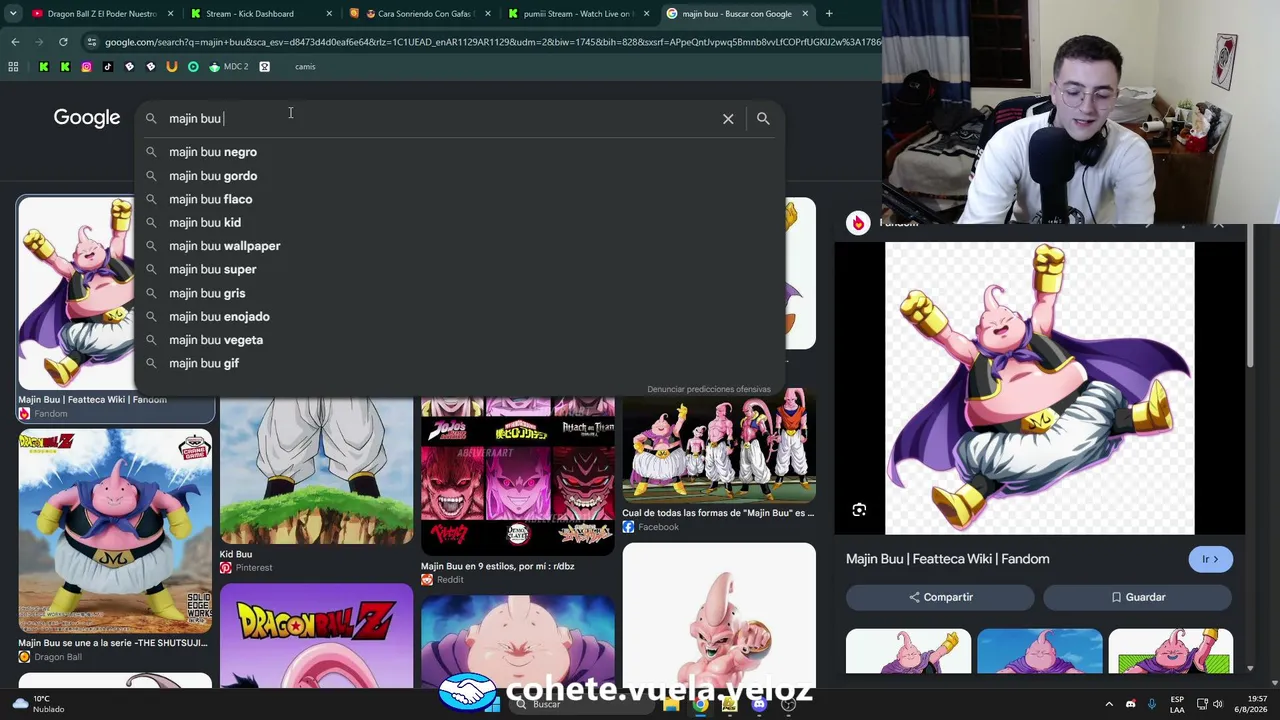Choose suggestion majin buu enojado
The height and width of the screenshot is (720, 1280).
[459, 317]
